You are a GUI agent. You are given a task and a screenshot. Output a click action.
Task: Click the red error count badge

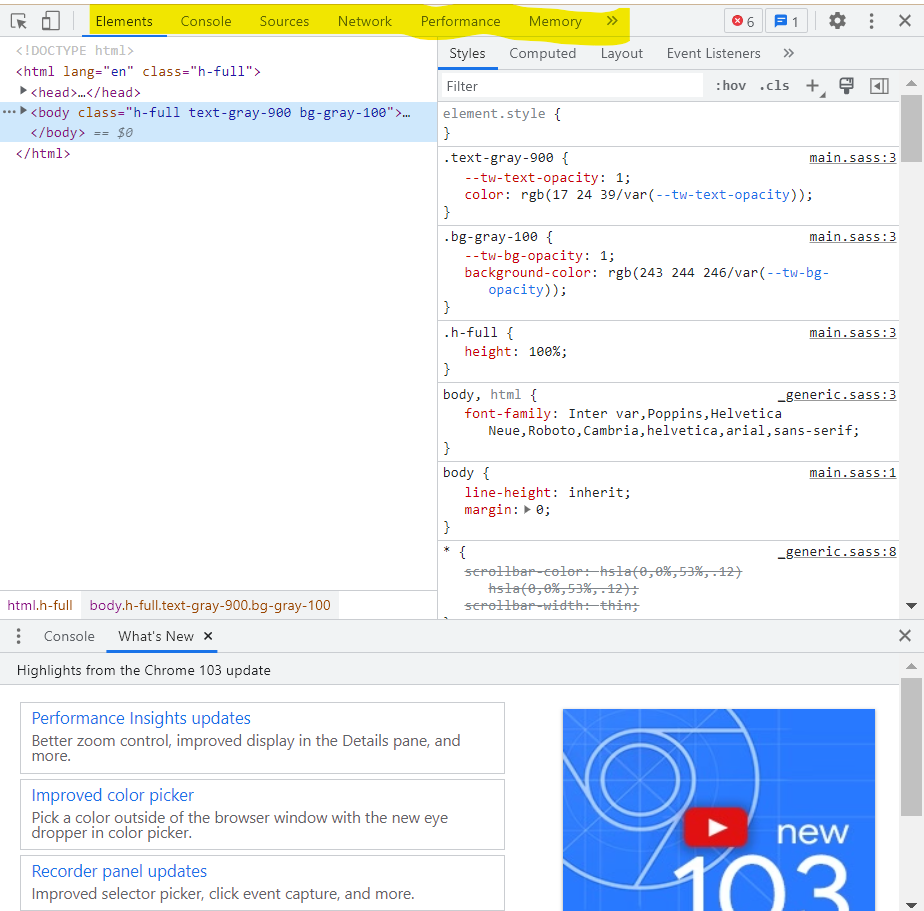click(741, 21)
